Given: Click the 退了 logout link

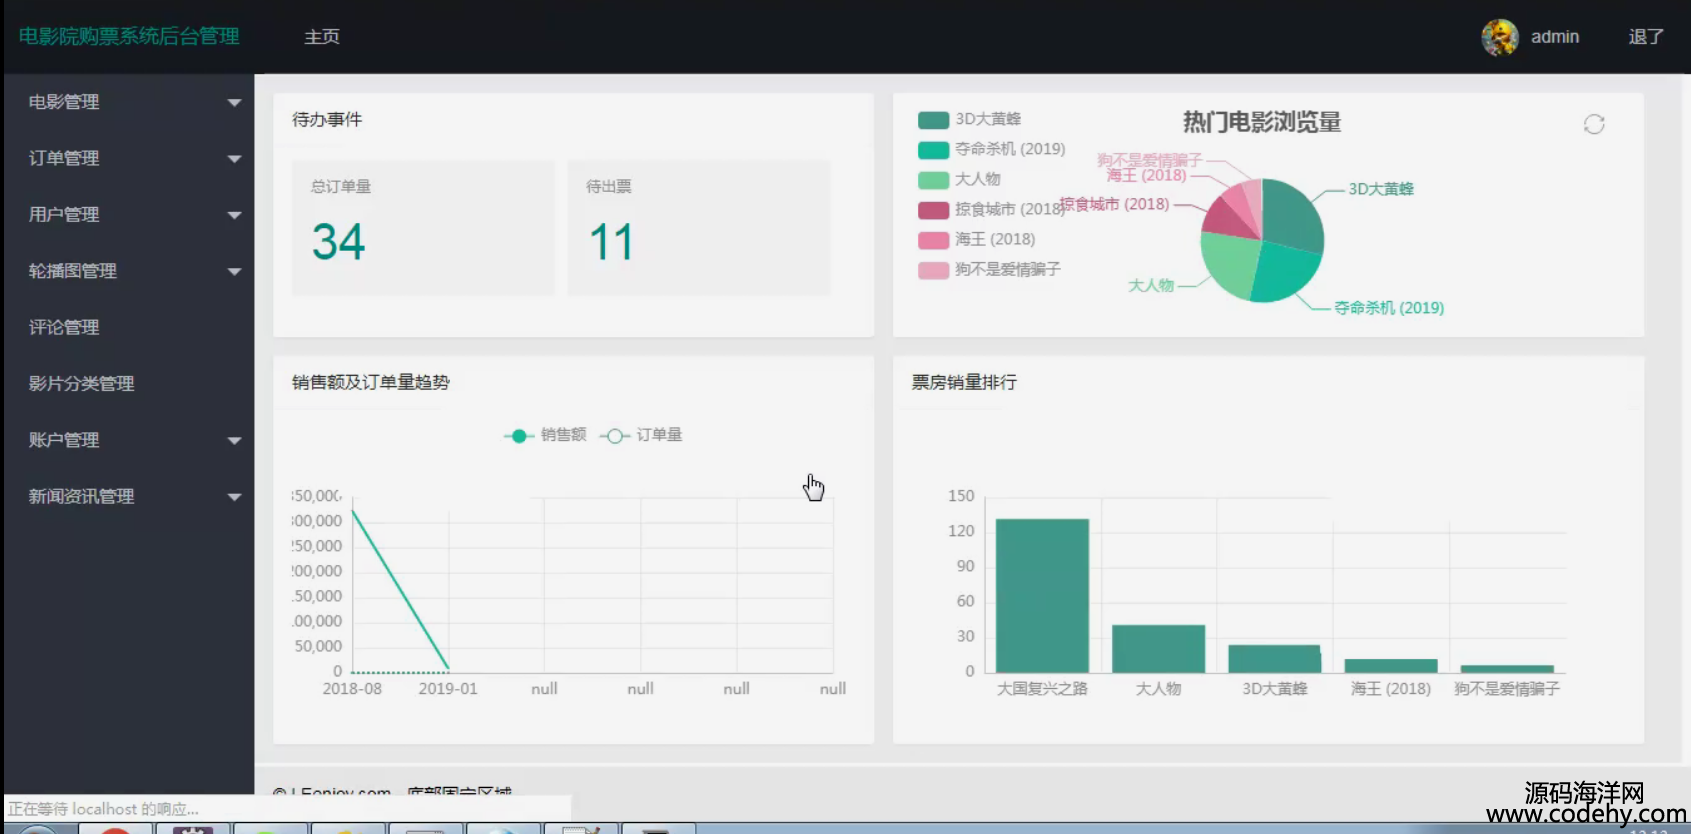Looking at the screenshot, I should tap(1645, 37).
